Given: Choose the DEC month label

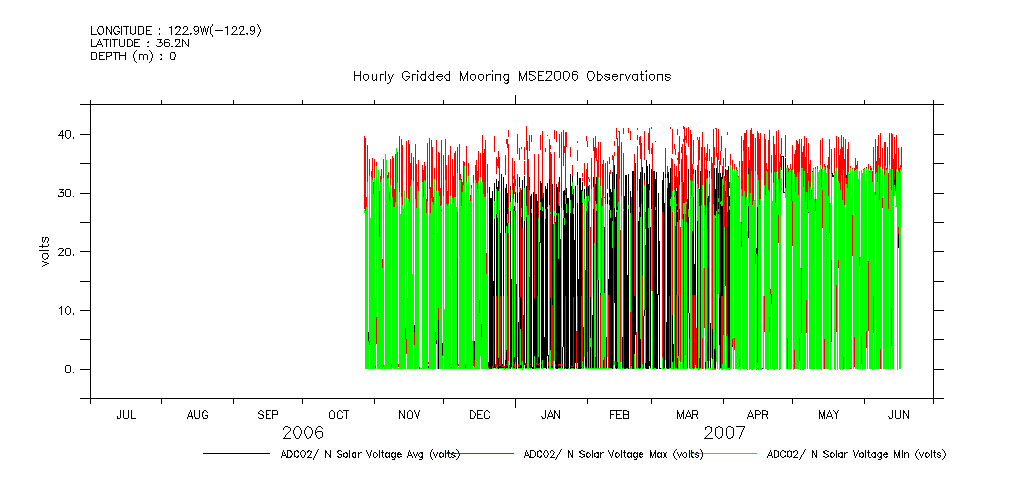Looking at the screenshot, I should (480, 414).
